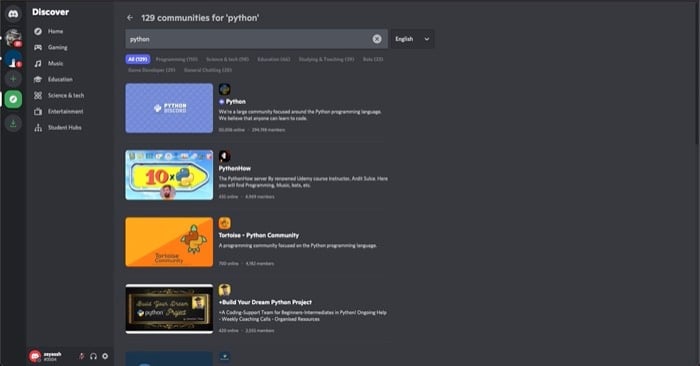Image resolution: width=700 pixels, height=366 pixels.
Task: Open the blue server with notification badge
Action: [13, 59]
